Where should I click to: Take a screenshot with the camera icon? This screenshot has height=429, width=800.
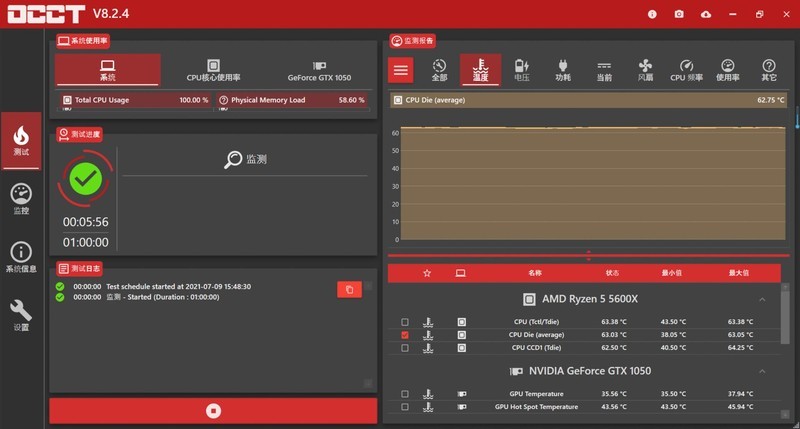(x=679, y=14)
